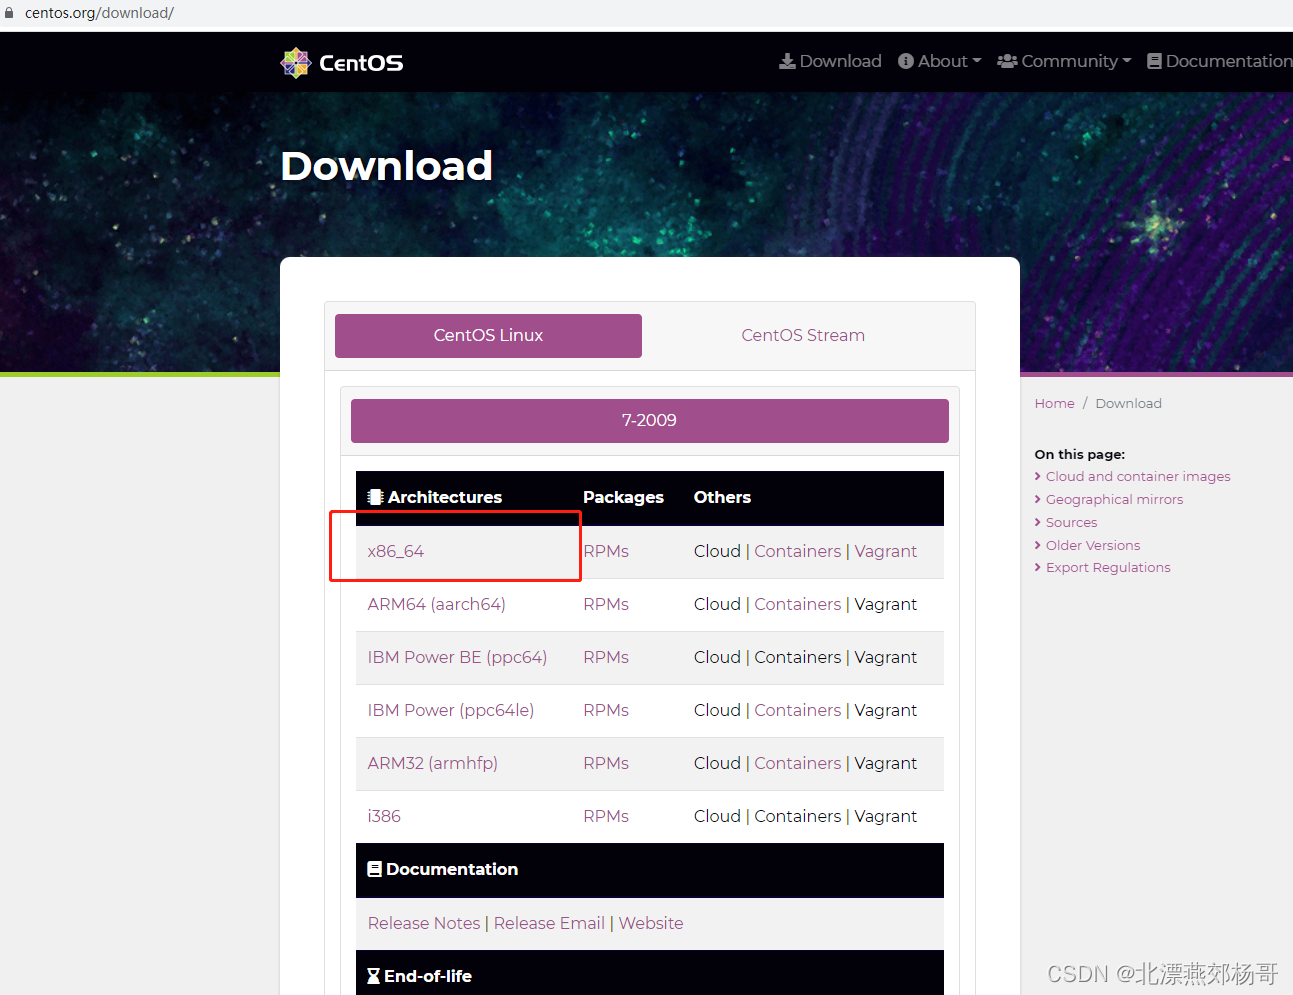Open Containers link in ARM64 row
1293x995 pixels.
click(798, 604)
